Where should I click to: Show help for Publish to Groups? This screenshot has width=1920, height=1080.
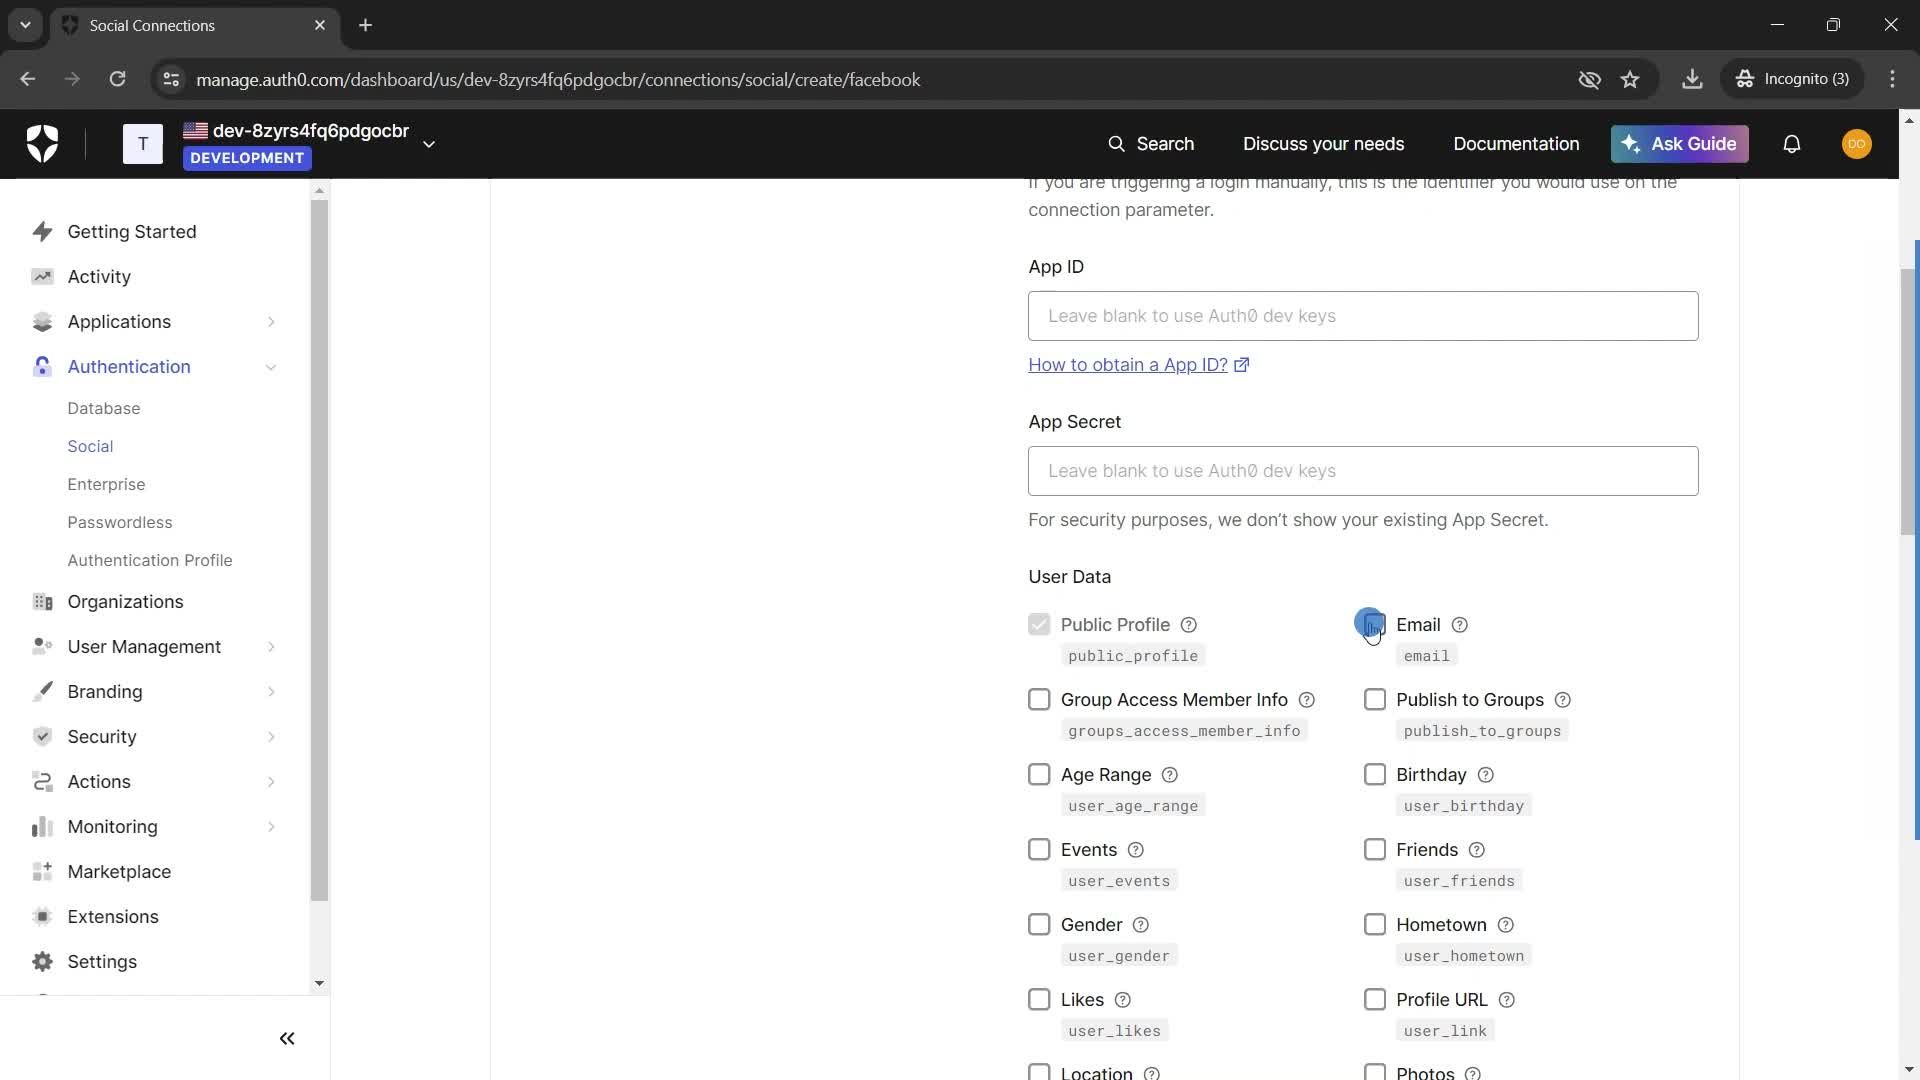click(1563, 700)
